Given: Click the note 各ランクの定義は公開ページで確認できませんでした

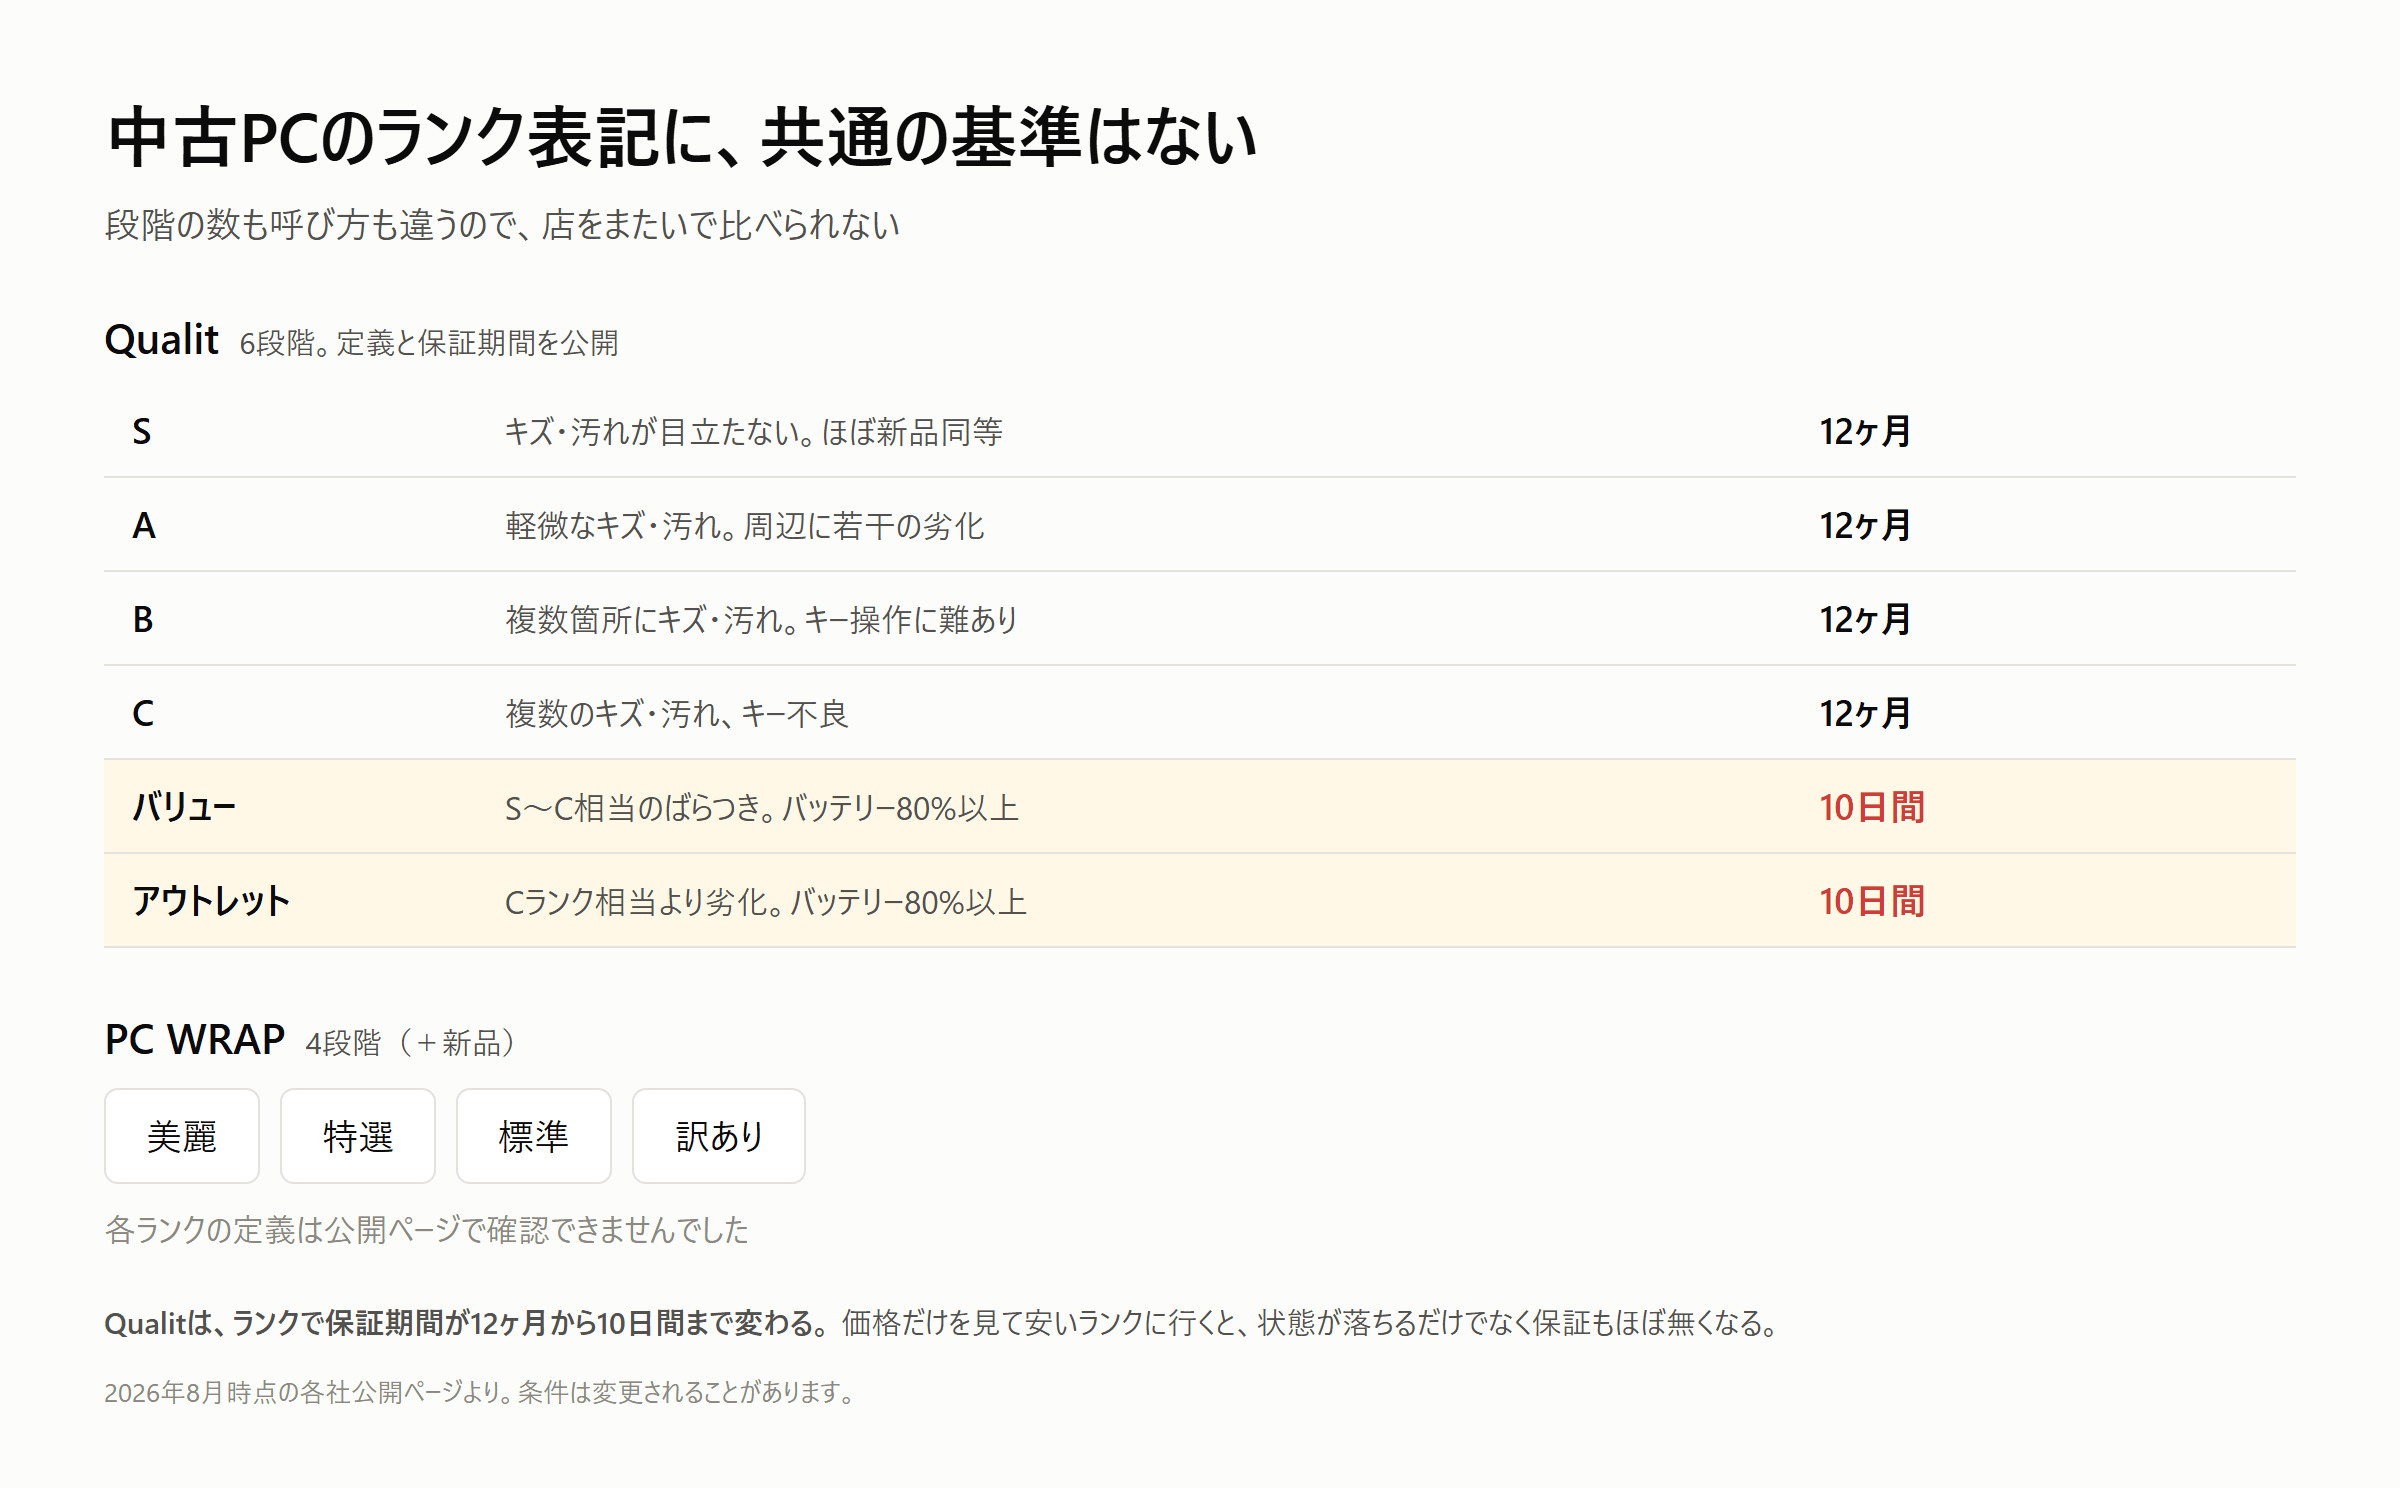Looking at the screenshot, I should tap(427, 1230).
